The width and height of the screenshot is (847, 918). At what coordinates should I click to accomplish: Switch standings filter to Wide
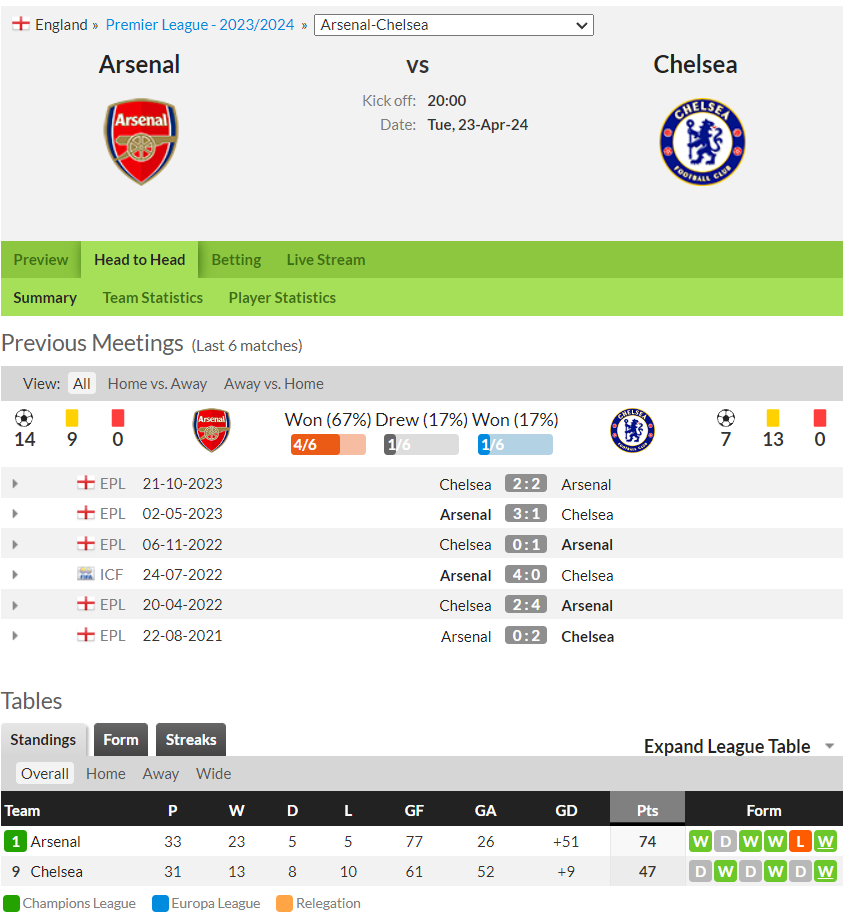(x=214, y=774)
